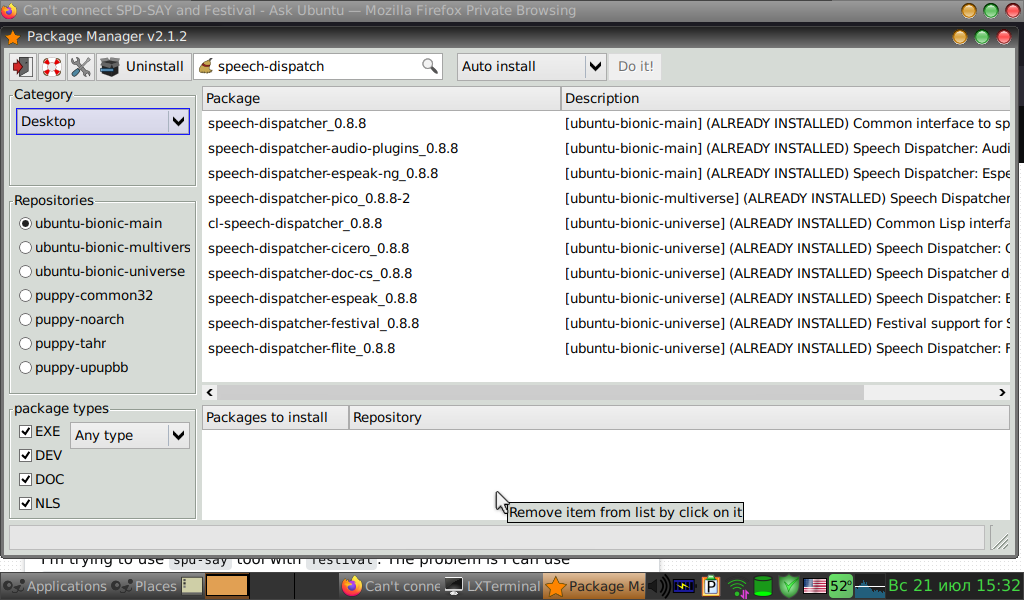Click the Repository column header
This screenshot has width=1024, height=600.
click(679, 418)
